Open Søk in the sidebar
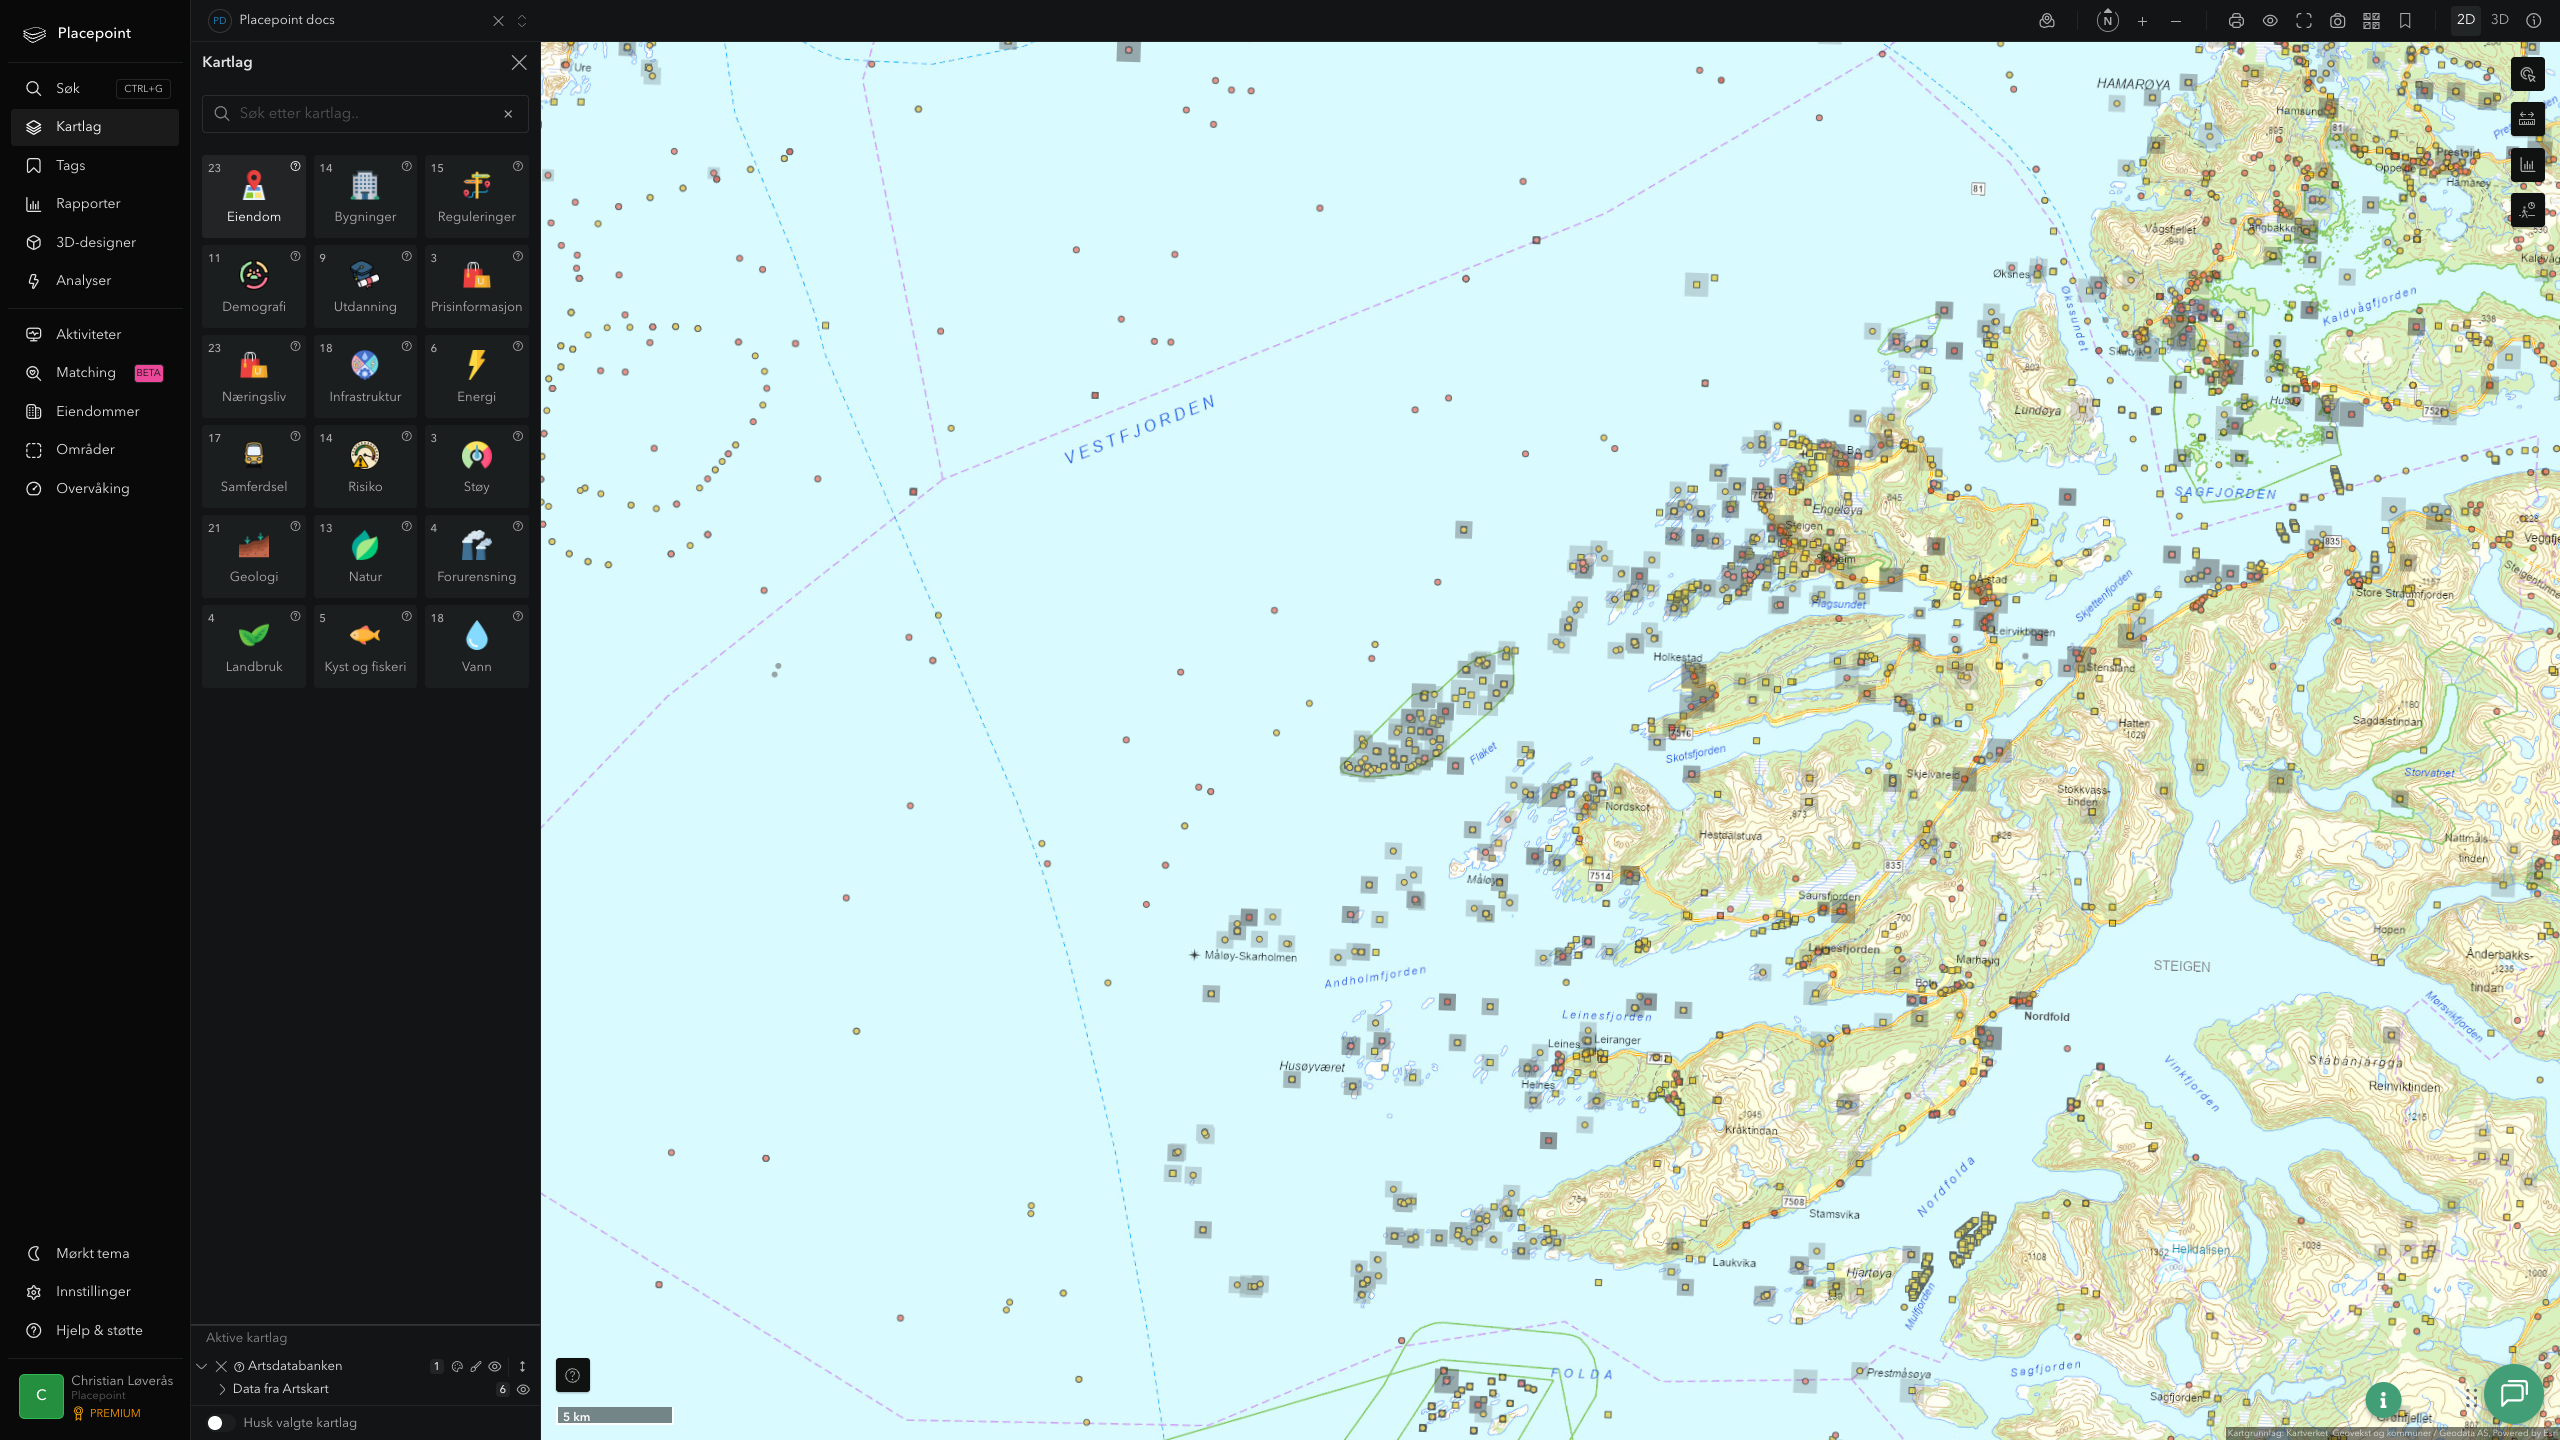2560x1440 pixels. tap(95, 88)
